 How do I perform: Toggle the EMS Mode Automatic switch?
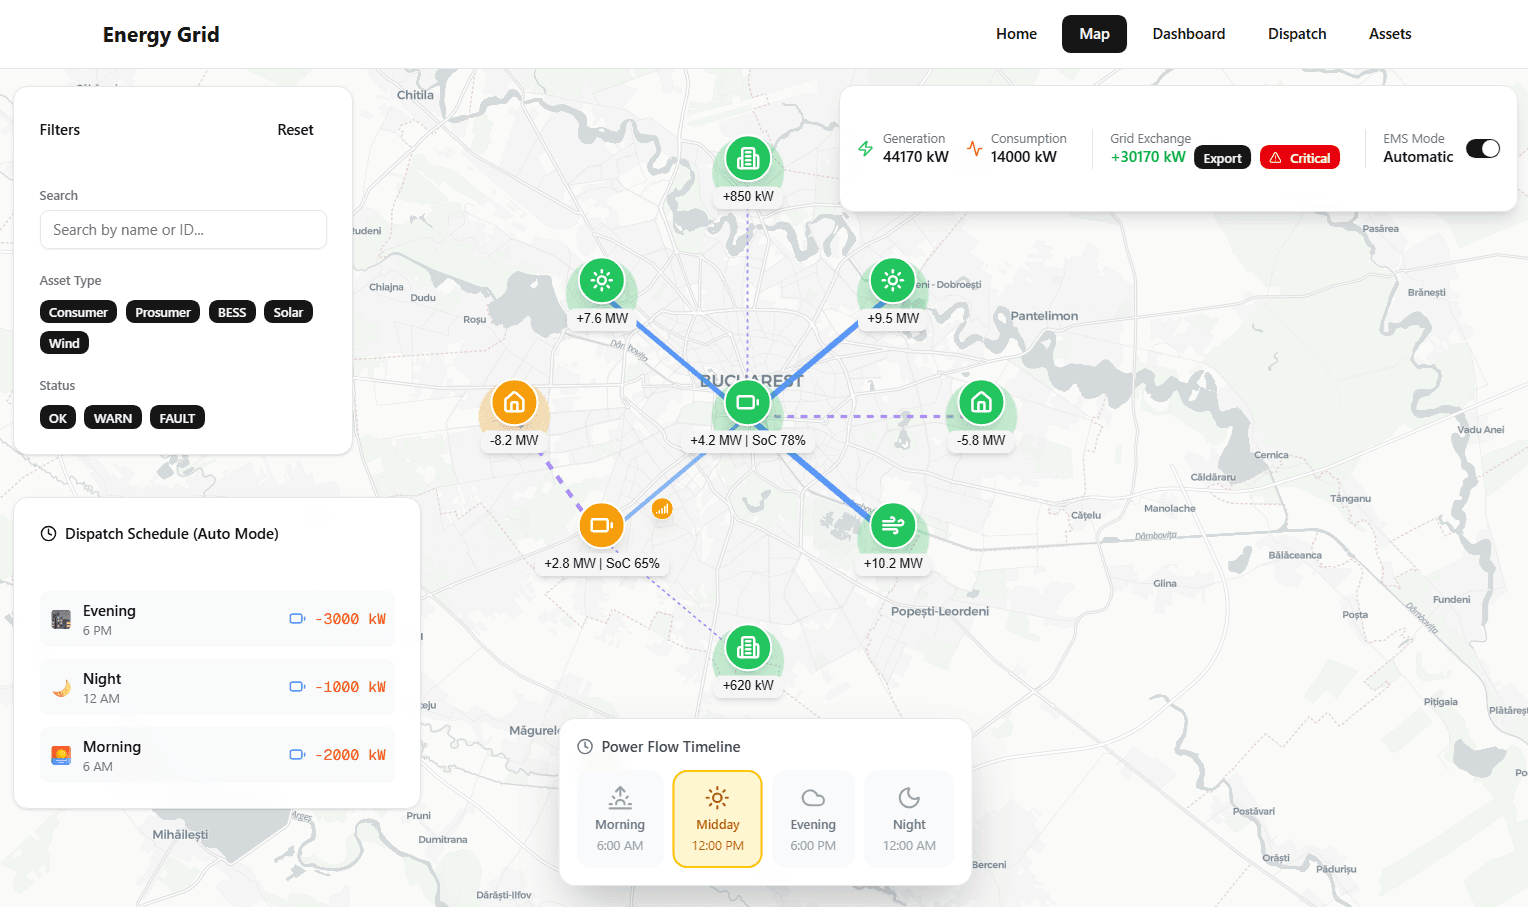coord(1482,149)
